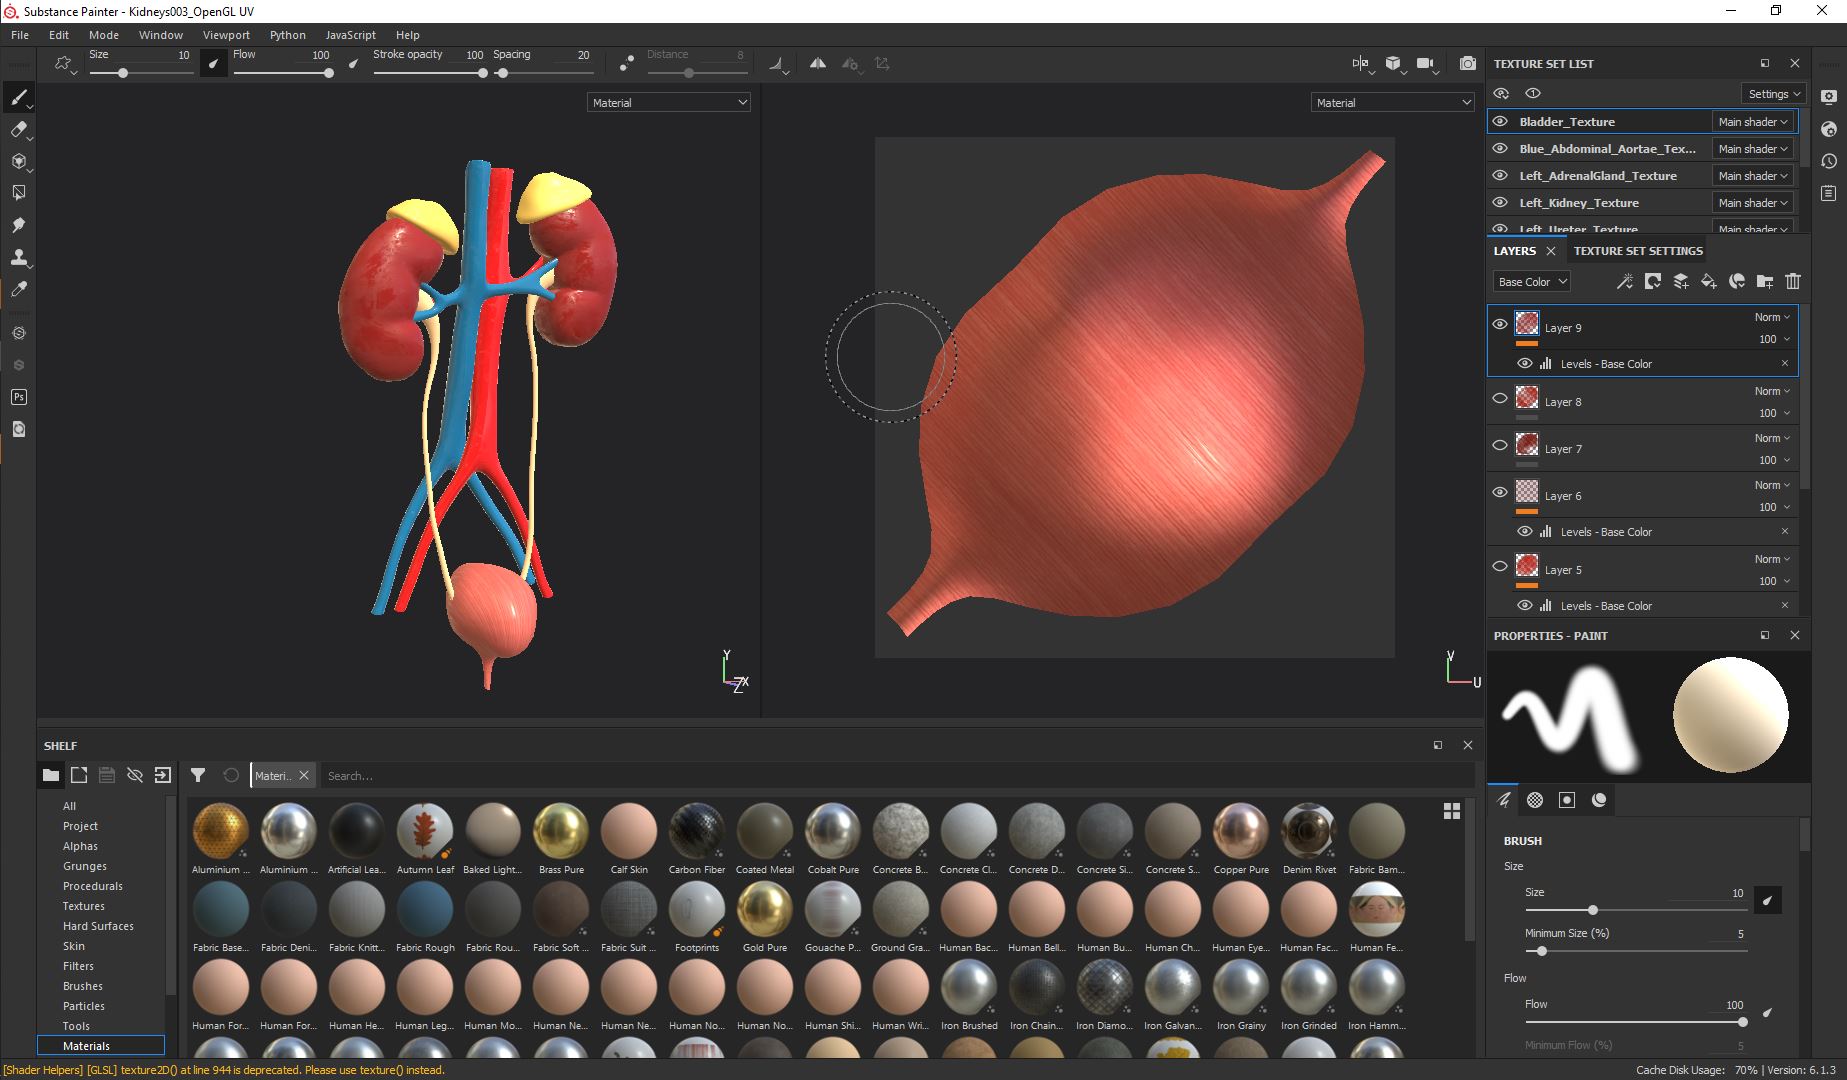Show Layer 8 via its eye toggle

tap(1500, 398)
